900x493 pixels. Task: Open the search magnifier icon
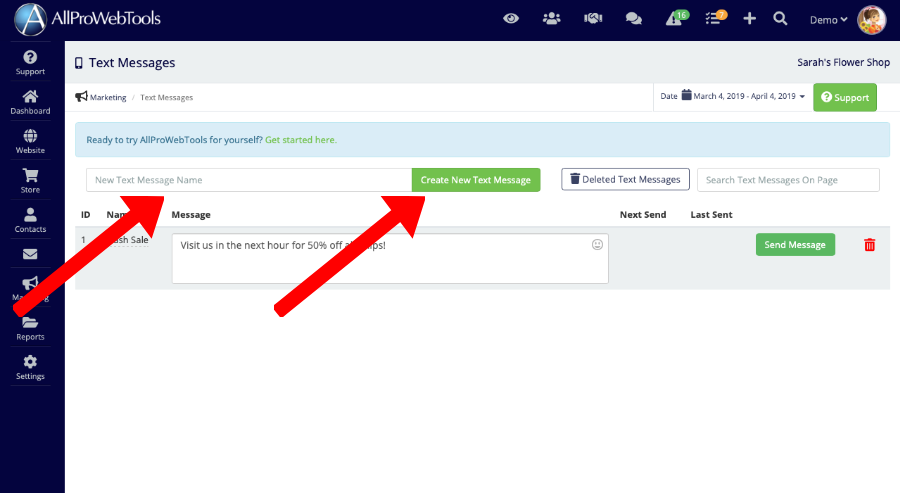pyautogui.click(x=780, y=19)
